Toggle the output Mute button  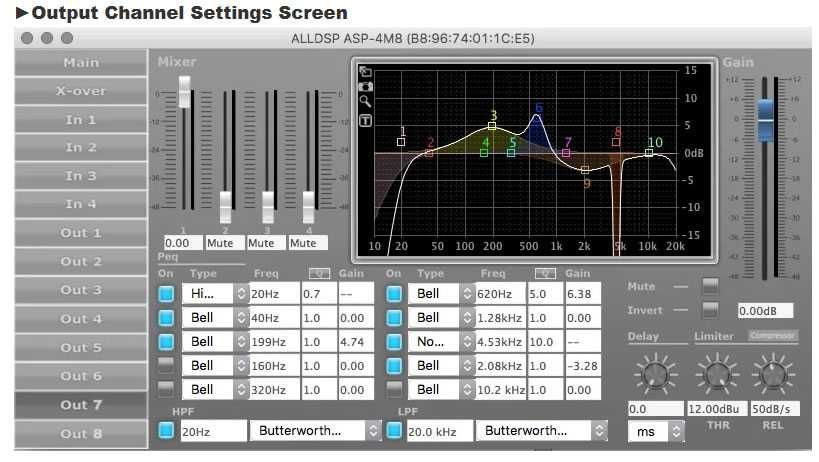(710, 286)
